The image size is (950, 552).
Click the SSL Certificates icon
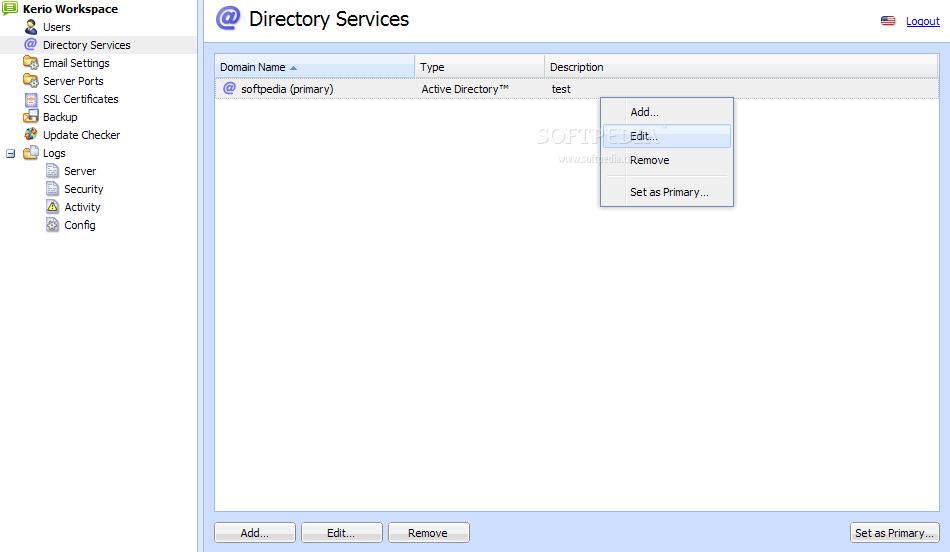[x=31, y=99]
